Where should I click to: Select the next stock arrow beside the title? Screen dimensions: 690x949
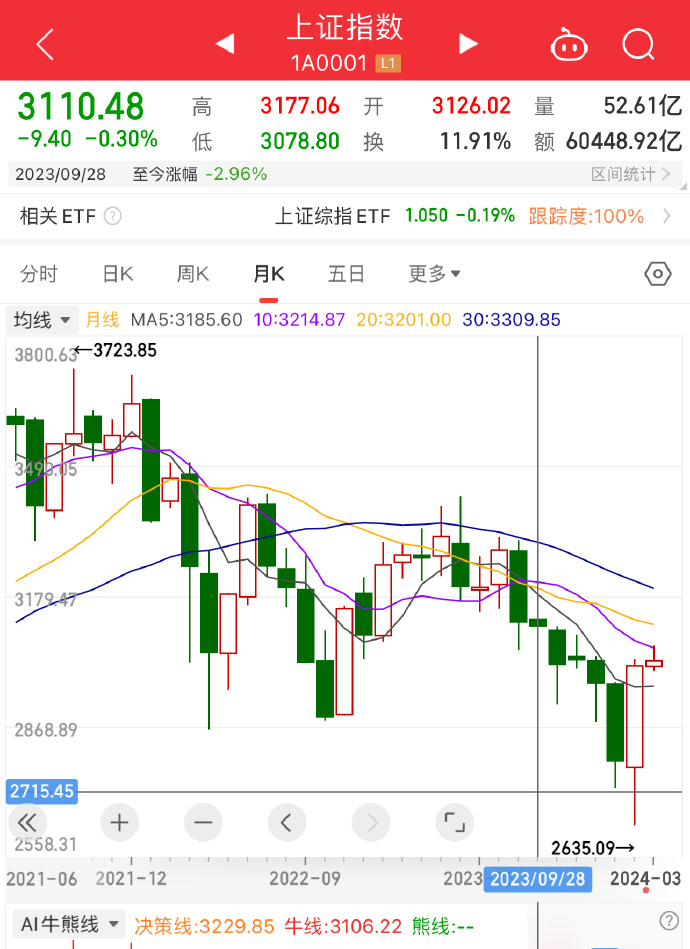click(466, 42)
